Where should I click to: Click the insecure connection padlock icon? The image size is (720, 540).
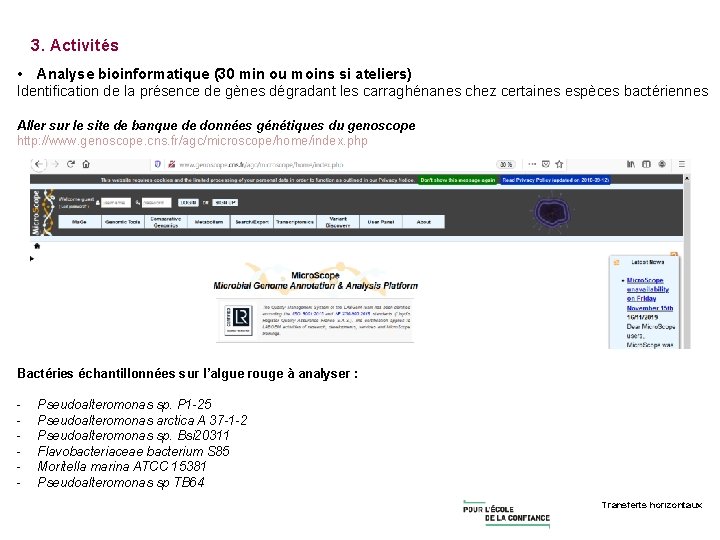[171, 164]
